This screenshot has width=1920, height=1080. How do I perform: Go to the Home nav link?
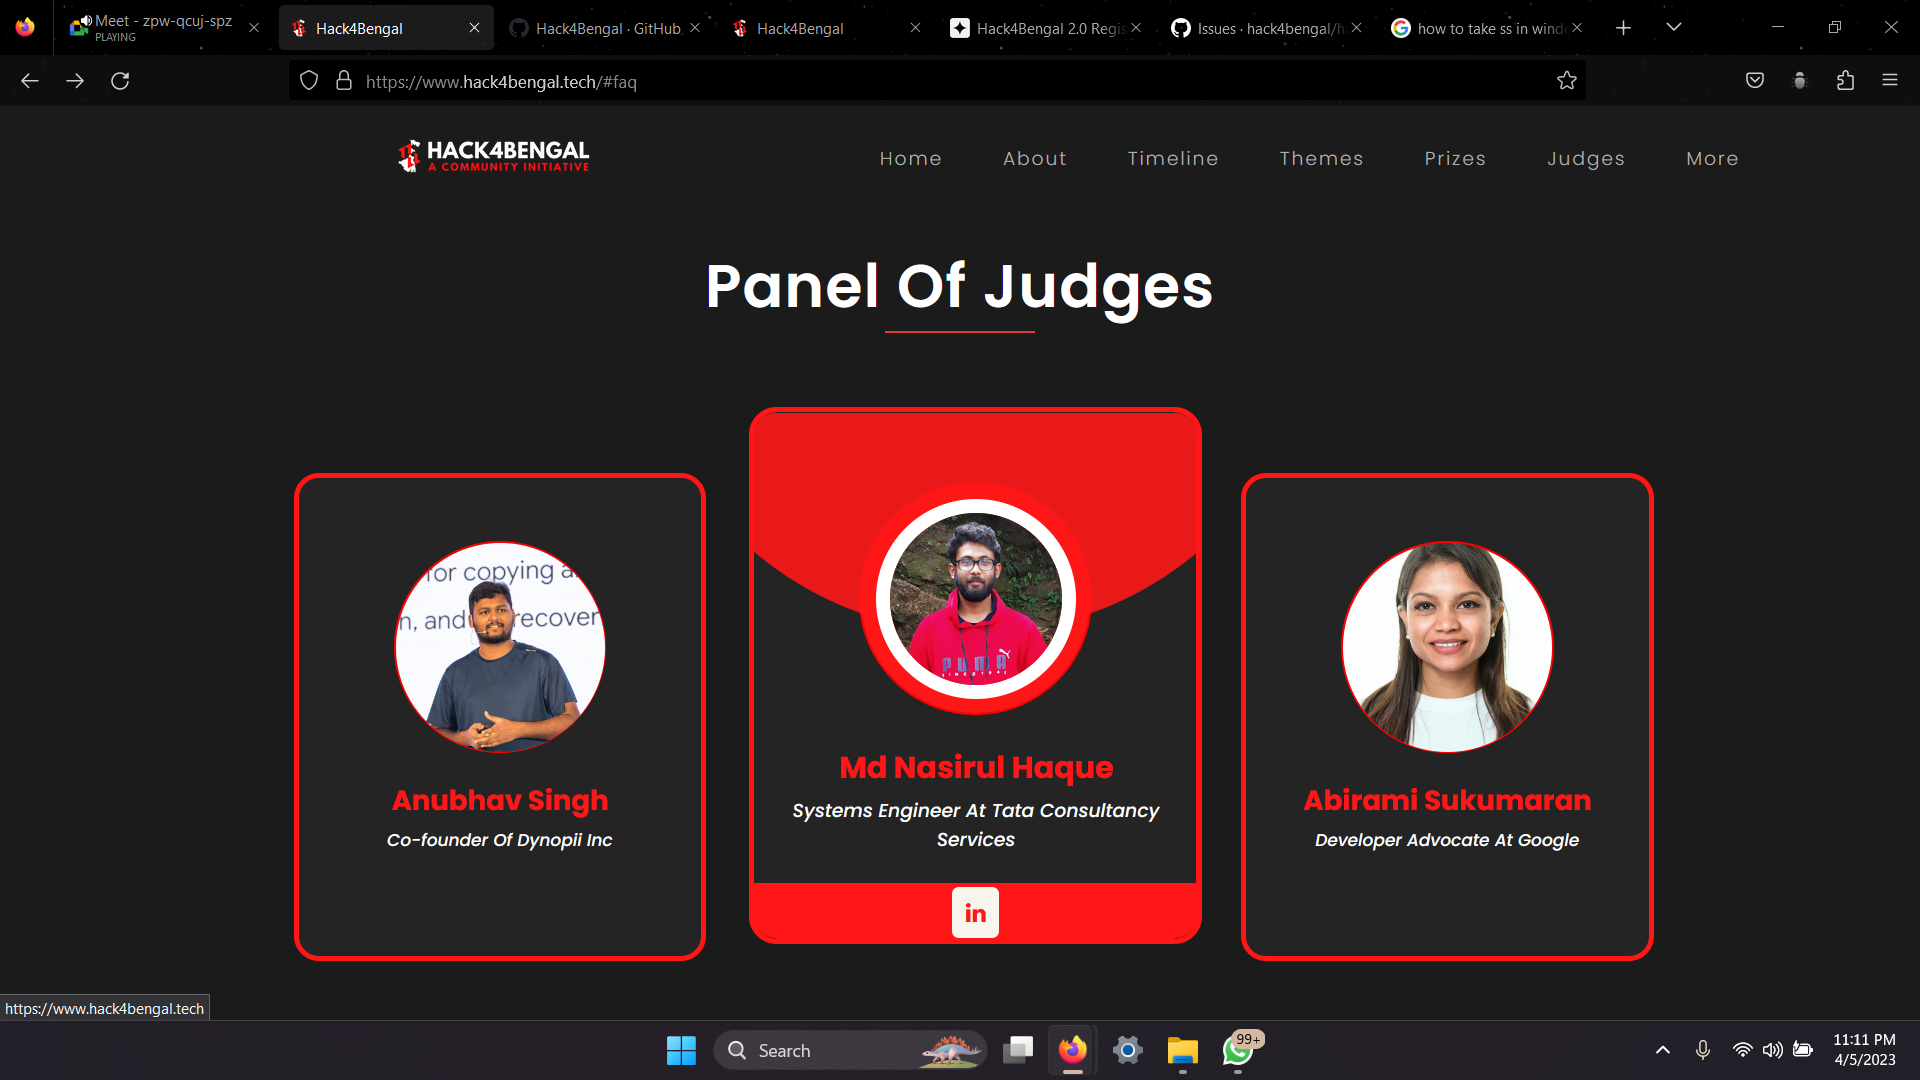point(910,158)
